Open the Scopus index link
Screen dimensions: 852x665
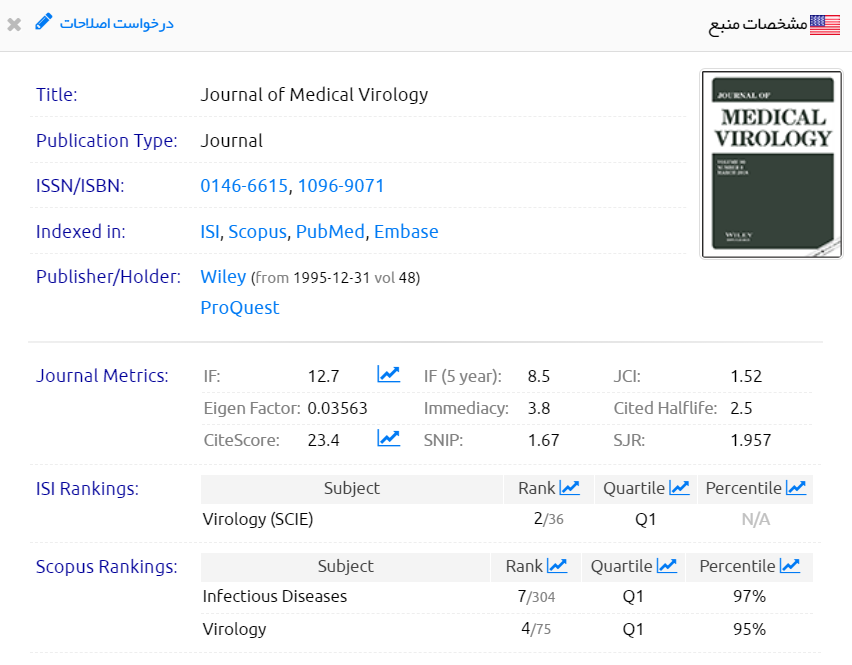click(257, 232)
